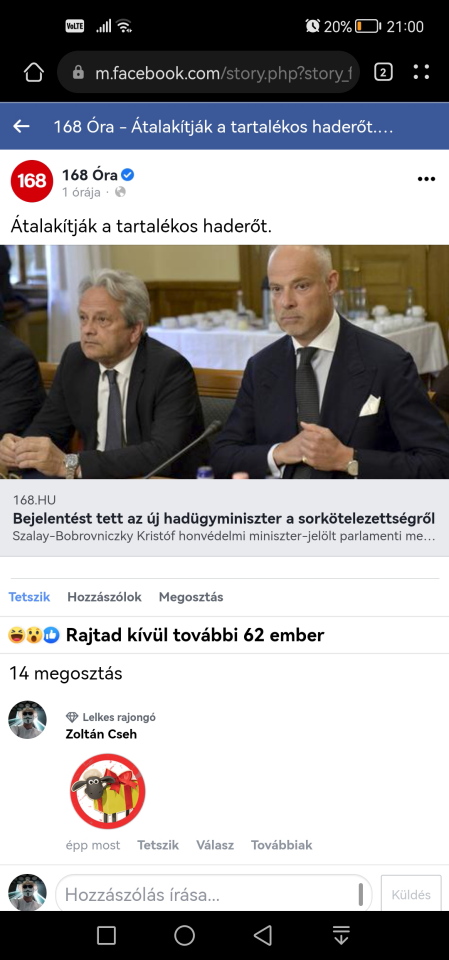Open the reactions list of 62 people
This screenshot has width=449, height=960.
click(x=166, y=636)
